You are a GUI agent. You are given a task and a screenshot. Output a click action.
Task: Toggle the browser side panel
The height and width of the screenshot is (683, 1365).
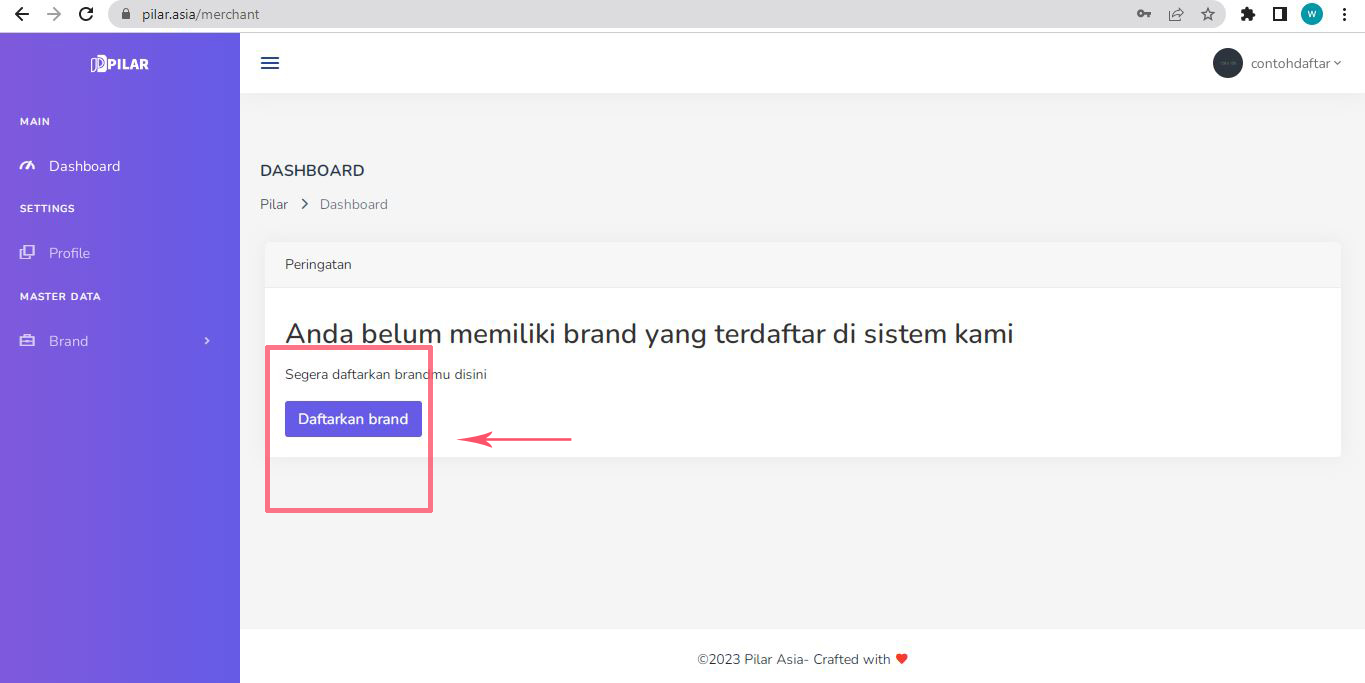(x=1279, y=14)
